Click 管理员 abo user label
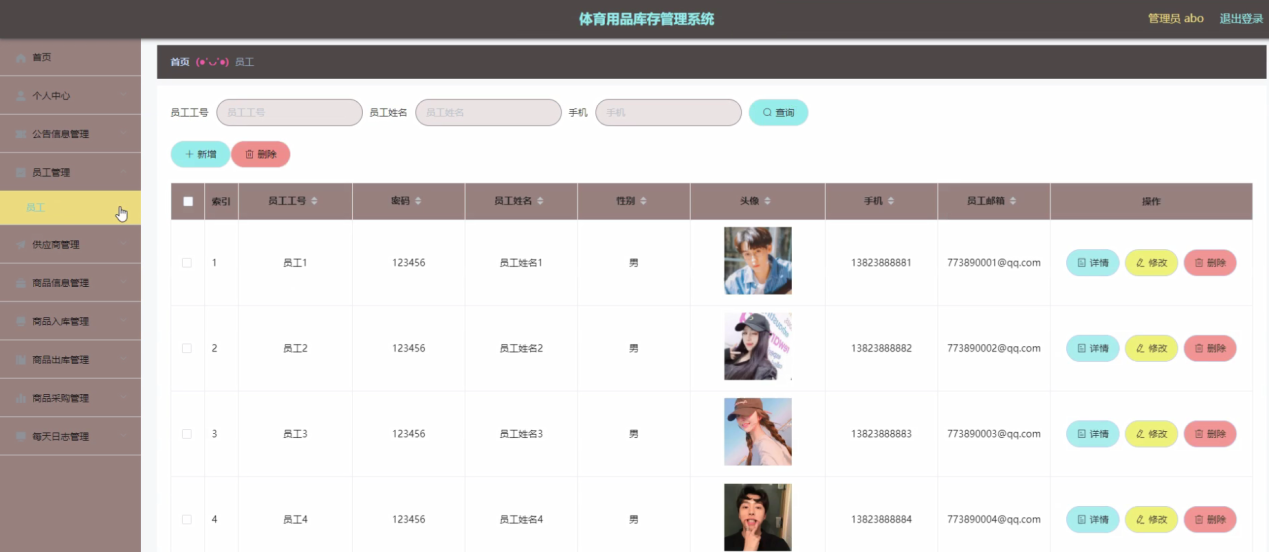 click(1175, 19)
